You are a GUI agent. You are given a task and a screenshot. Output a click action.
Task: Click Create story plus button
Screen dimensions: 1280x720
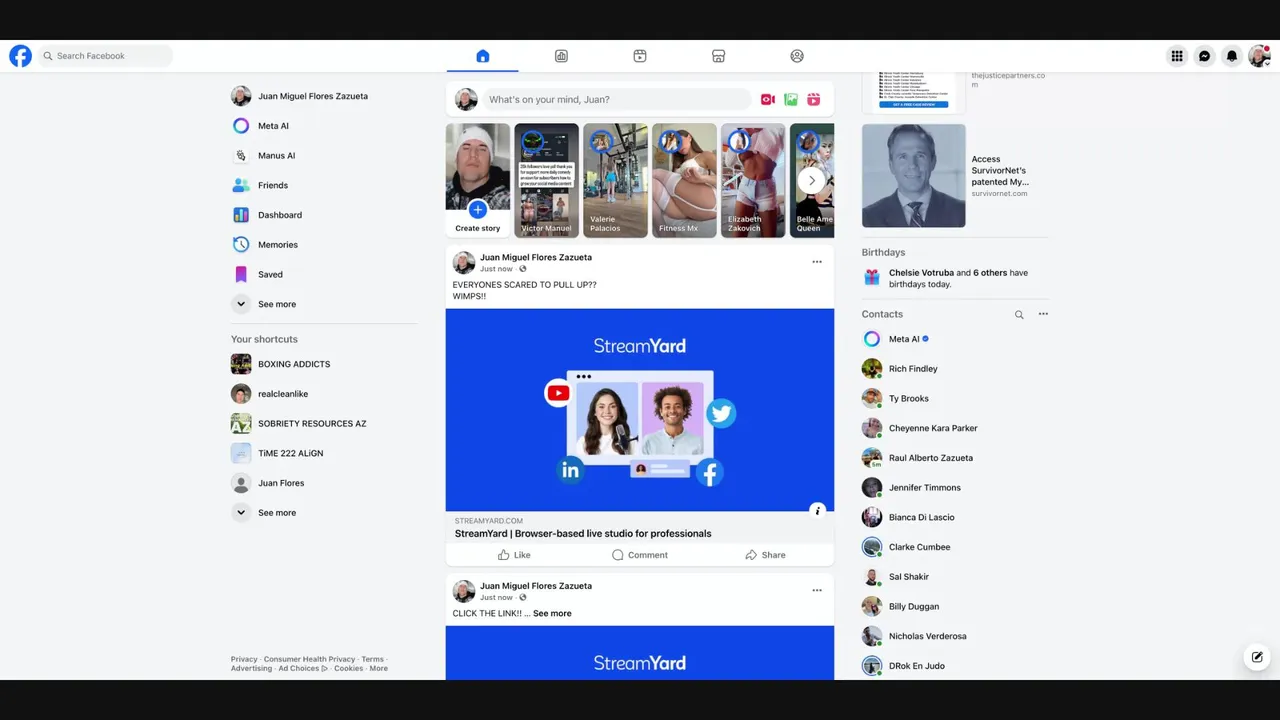click(x=478, y=210)
